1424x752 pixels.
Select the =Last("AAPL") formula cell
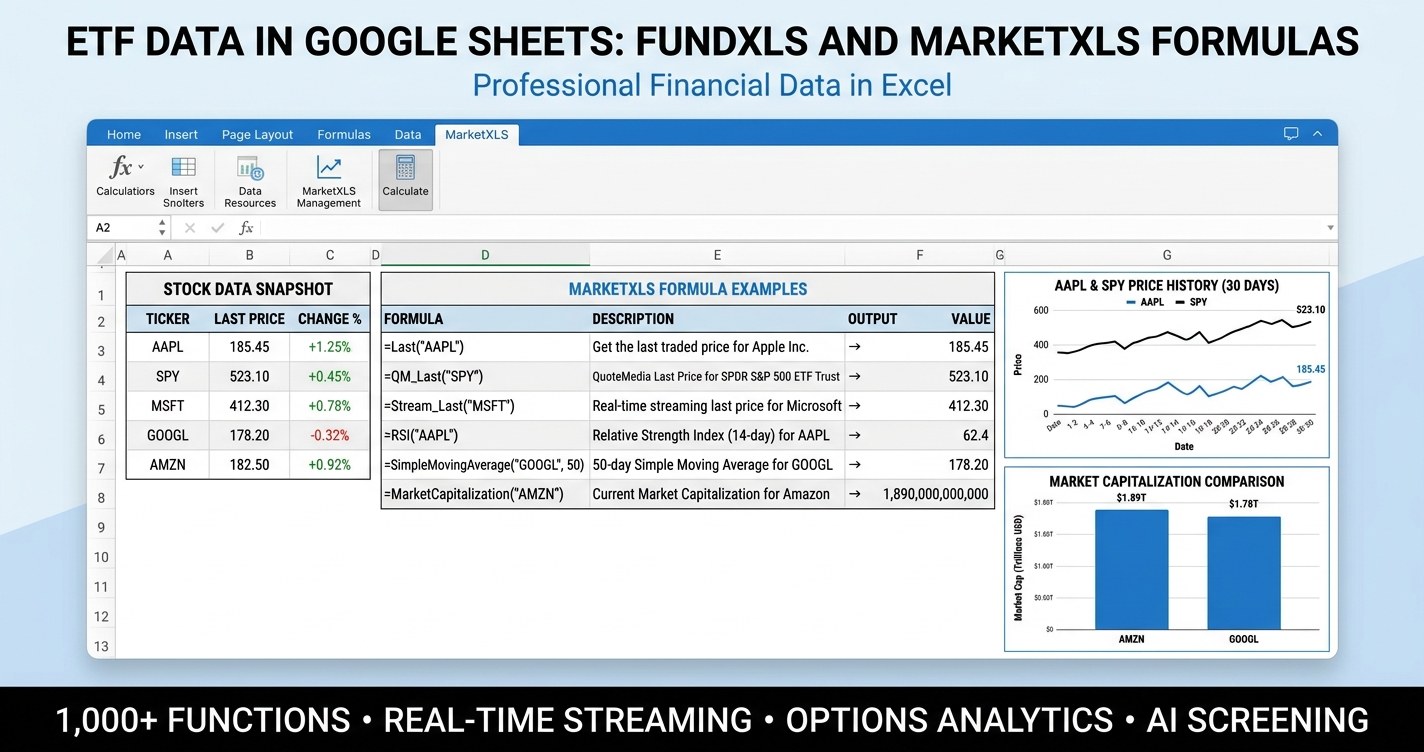click(x=486, y=347)
